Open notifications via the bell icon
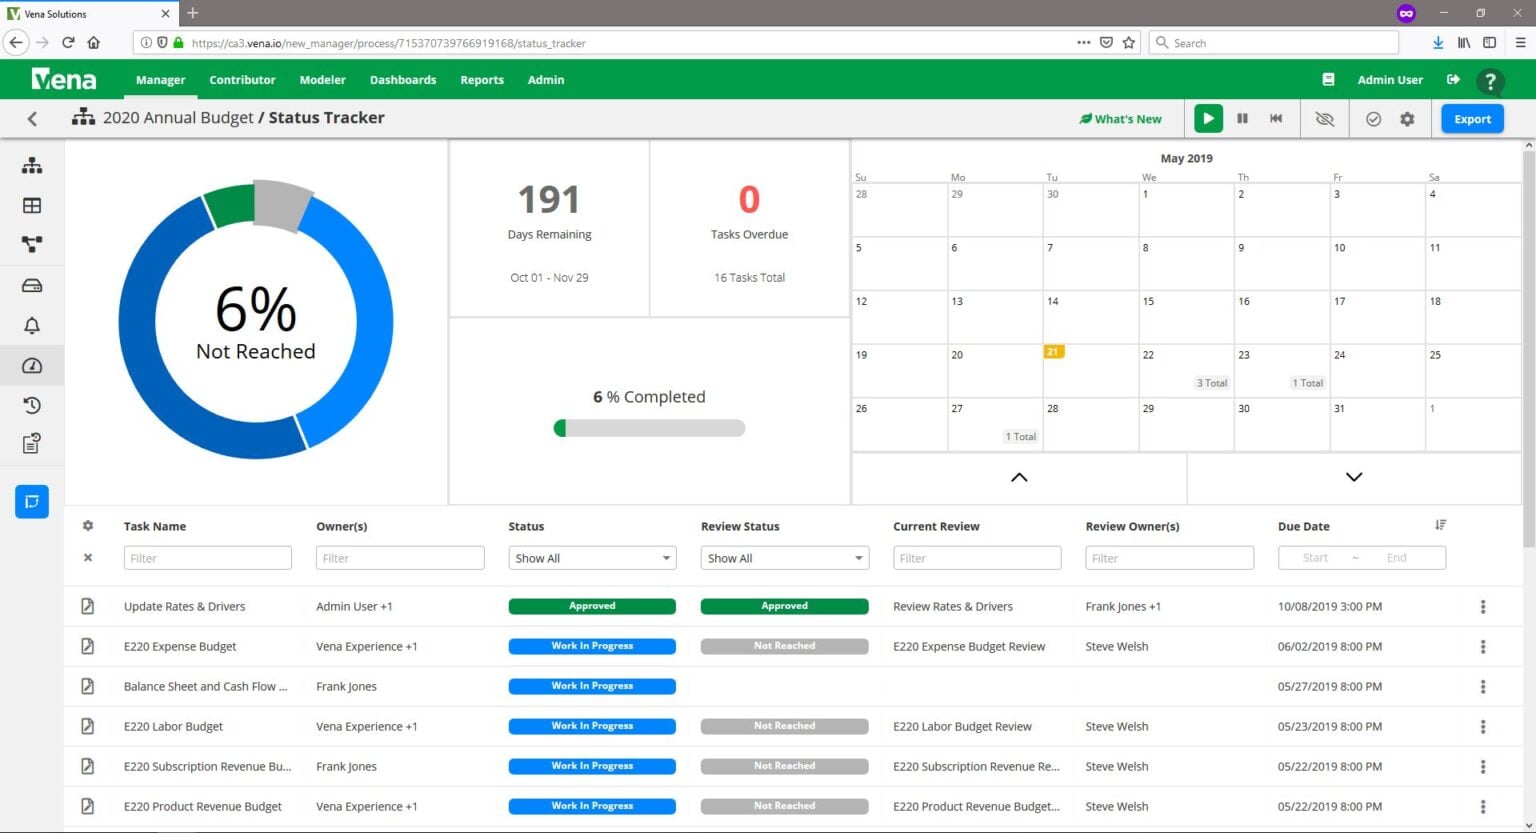This screenshot has width=1536, height=833. (31, 325)
